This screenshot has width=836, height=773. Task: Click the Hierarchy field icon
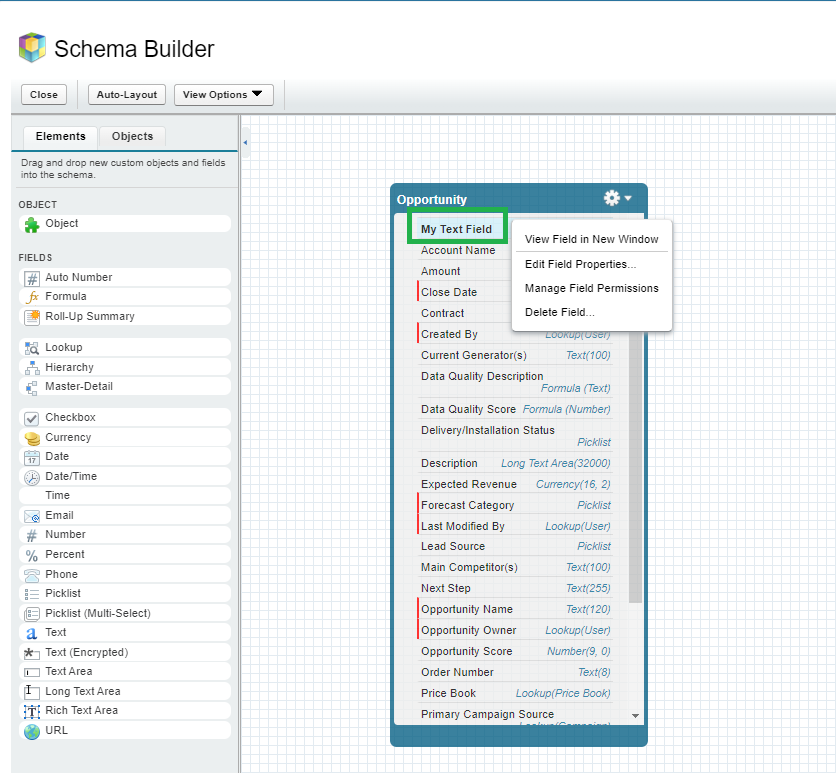[32, 368]
